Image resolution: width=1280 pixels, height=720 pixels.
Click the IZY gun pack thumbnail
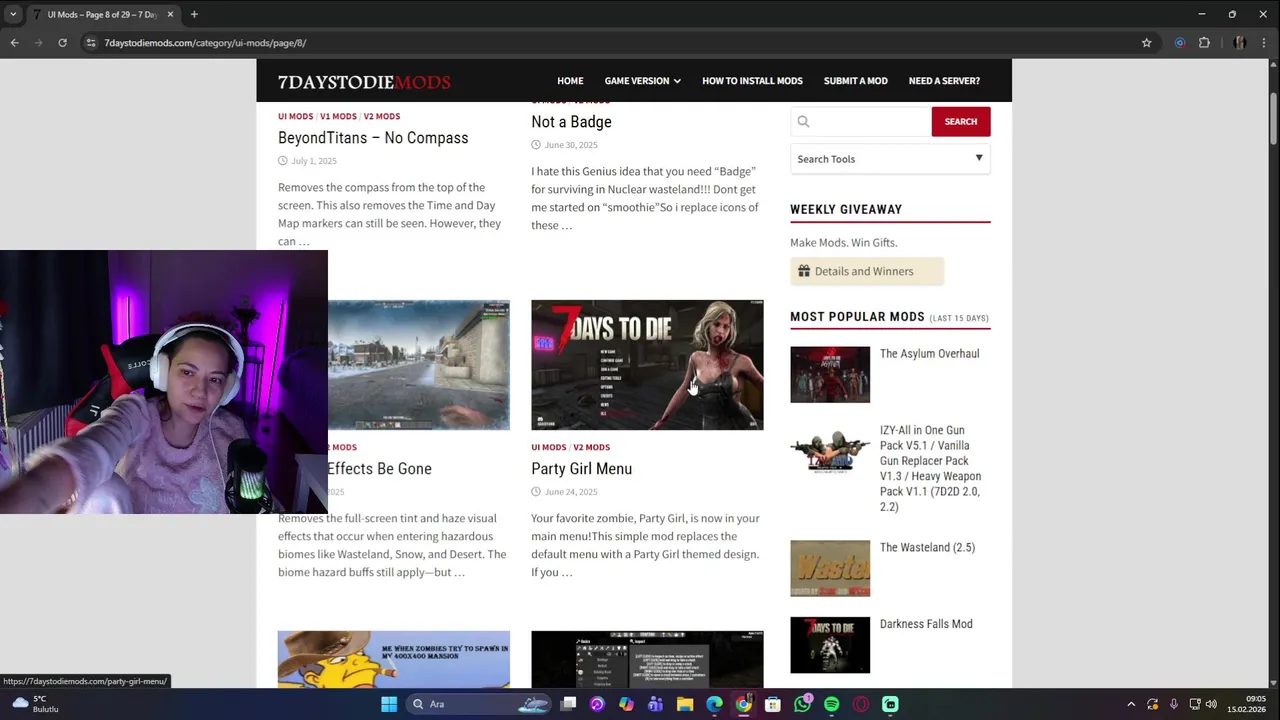tap(830, 451)
